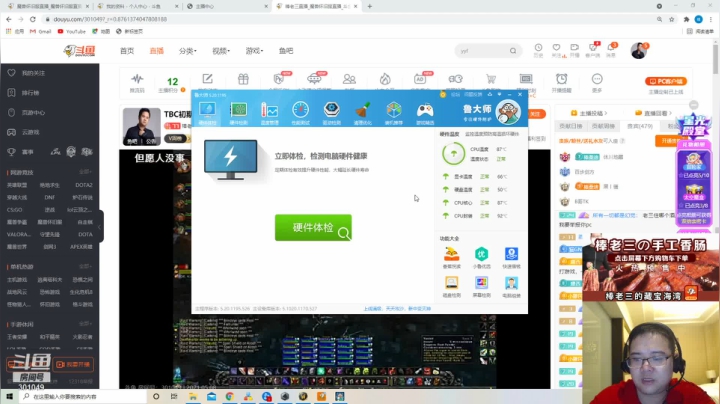Click the Lu Master cartoon mascot avatar
The width and height of the screenshot is (720, 404).
508,112
